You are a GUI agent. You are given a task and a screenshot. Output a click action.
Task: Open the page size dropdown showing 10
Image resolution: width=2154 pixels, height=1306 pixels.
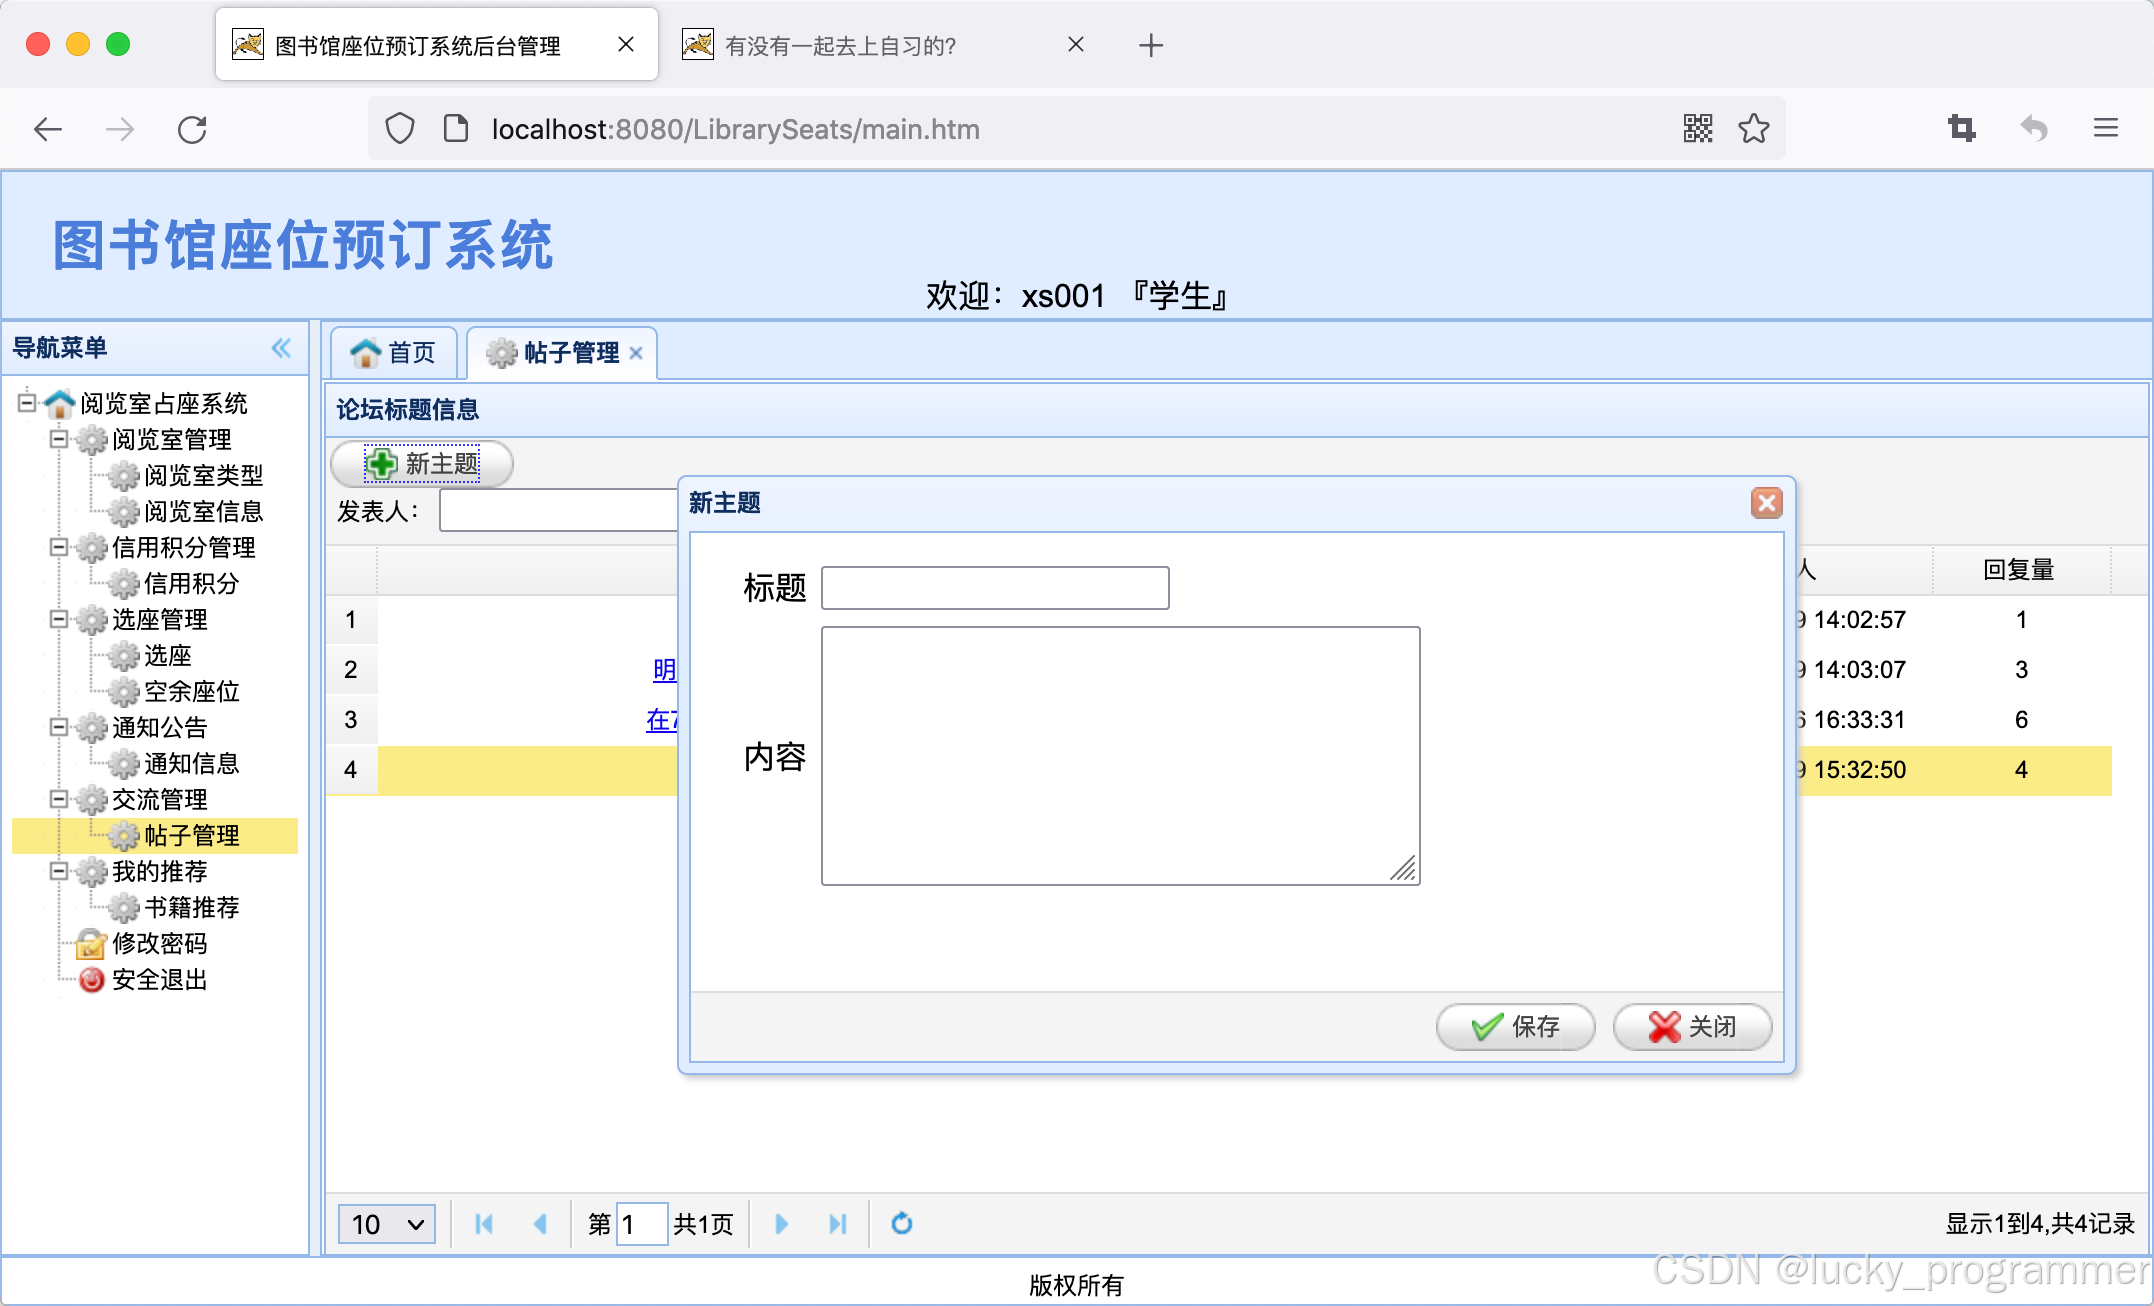[x=387, y=1223]
